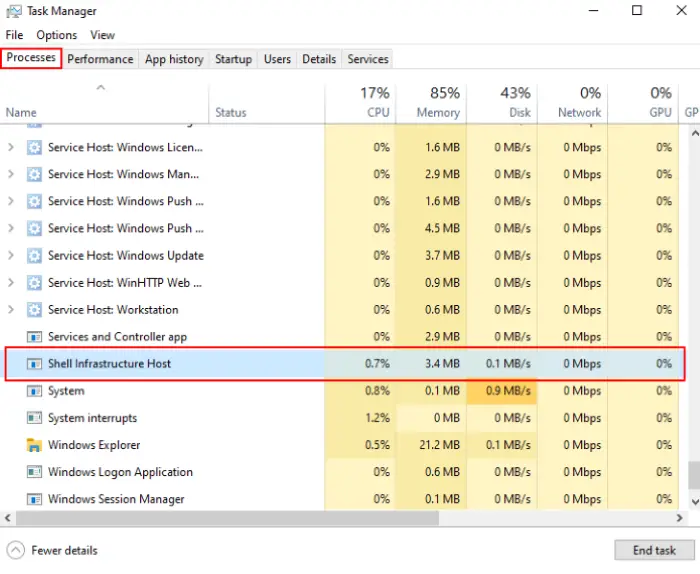Sort by the Memory column header
The width and height of the screenshot is (700, 574).
(x=431, y=103)
